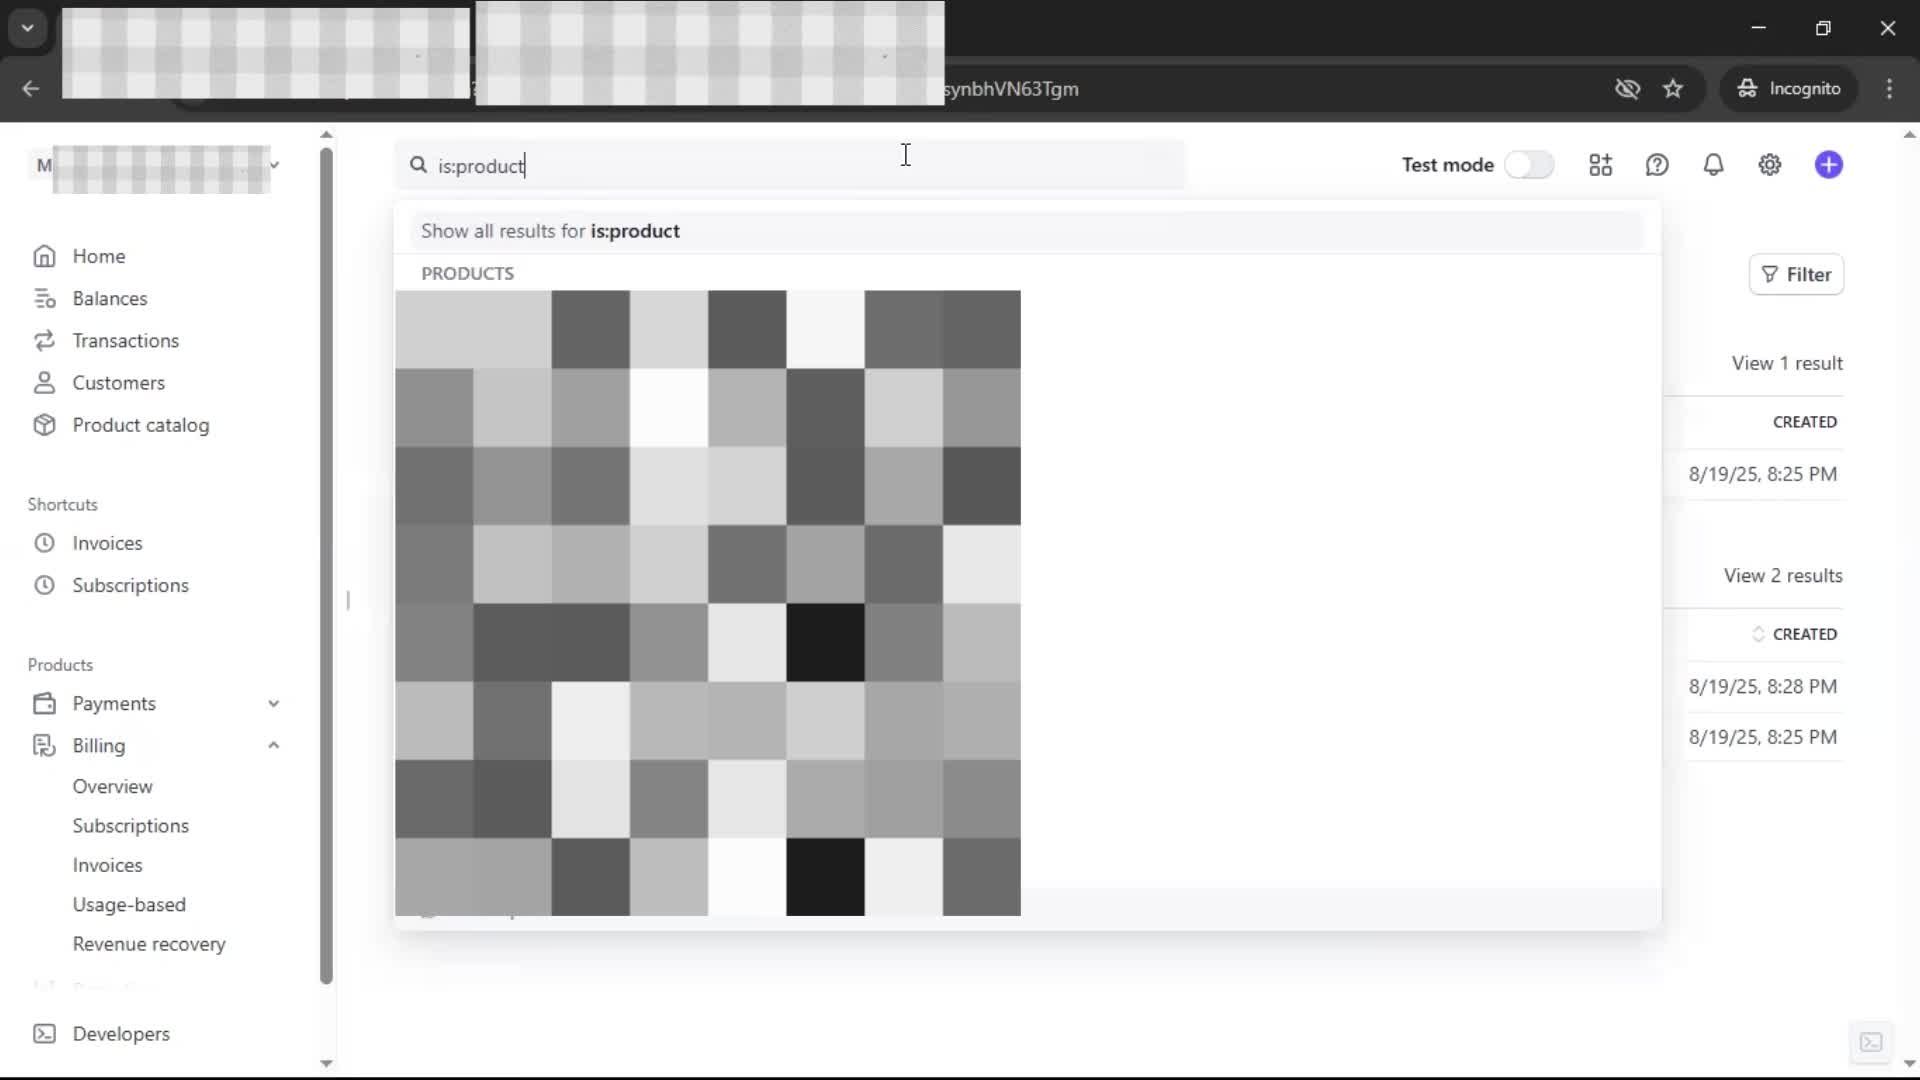1920x1080 pixels.
Task: Collapse the Billing section
Action: coord(273,745)
